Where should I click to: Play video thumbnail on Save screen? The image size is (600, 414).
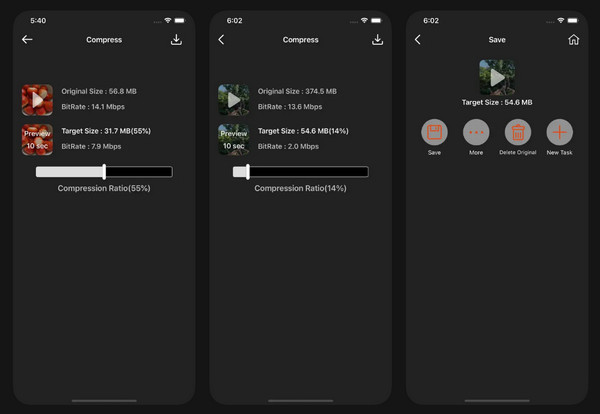click(x=497, y=77)
